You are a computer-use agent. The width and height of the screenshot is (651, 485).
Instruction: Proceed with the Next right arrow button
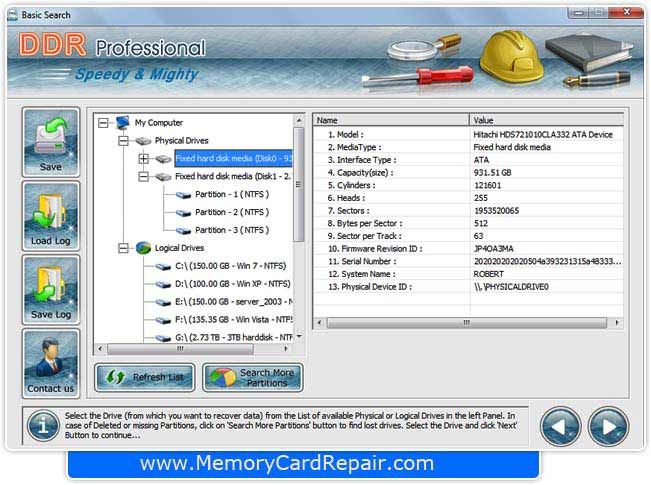click(x=608, y=427)
